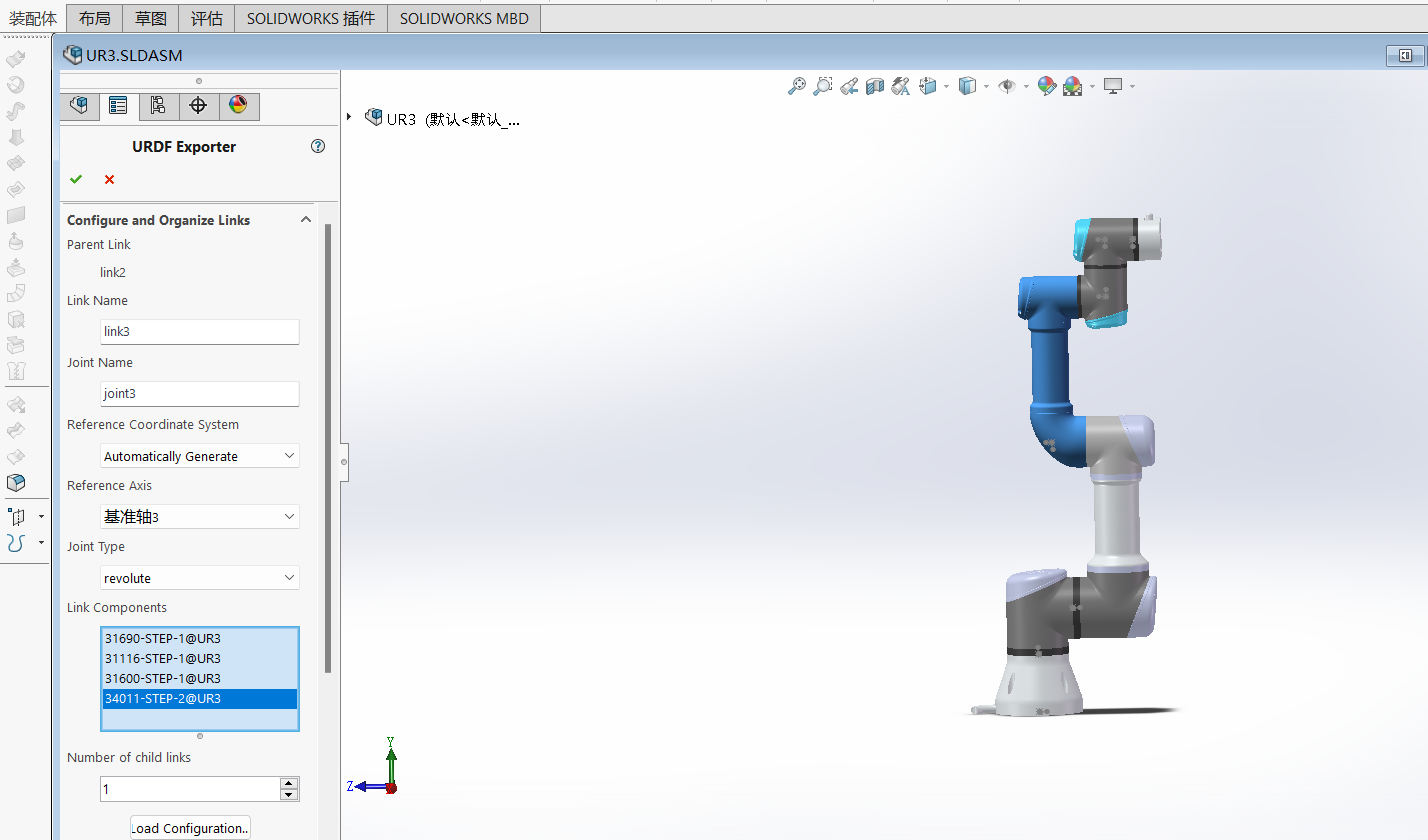Viewport: 1428px width, 840px height.
Task: Increment the Number of child links stepper
Action: [x=288, y=783]
